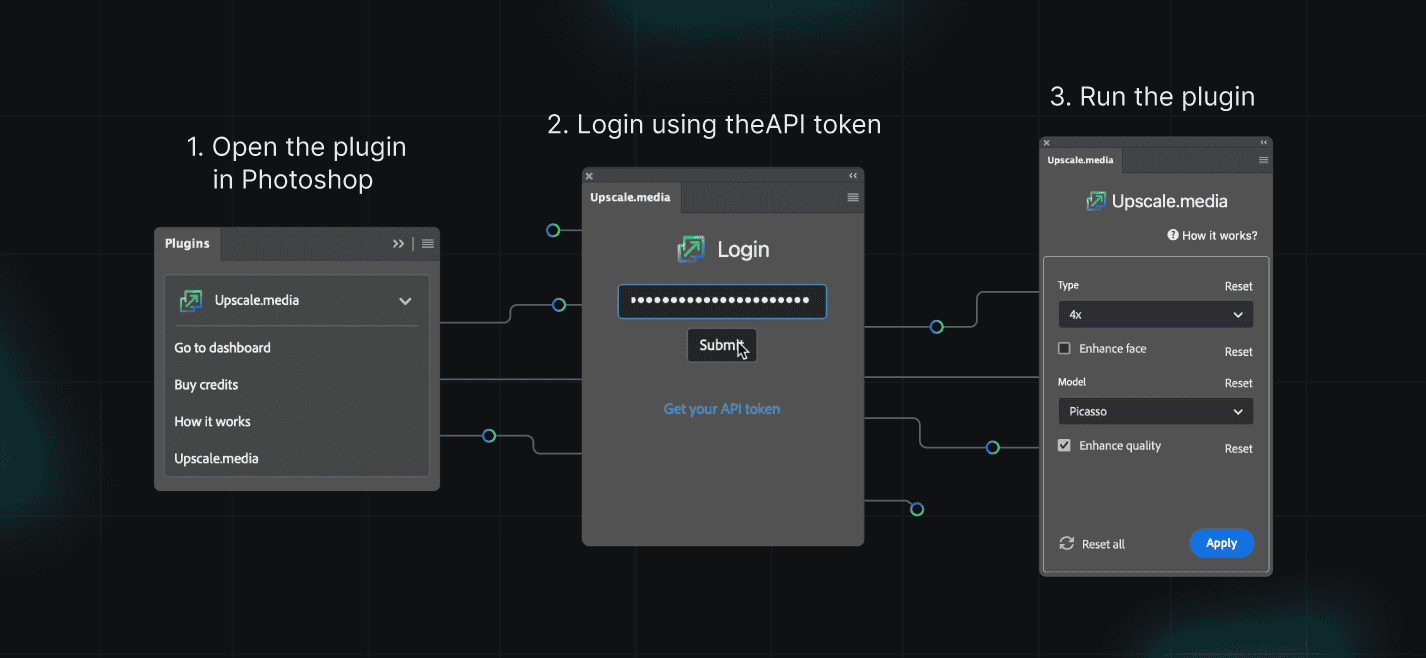Click the collapse arrows on the Login panel

853,176
